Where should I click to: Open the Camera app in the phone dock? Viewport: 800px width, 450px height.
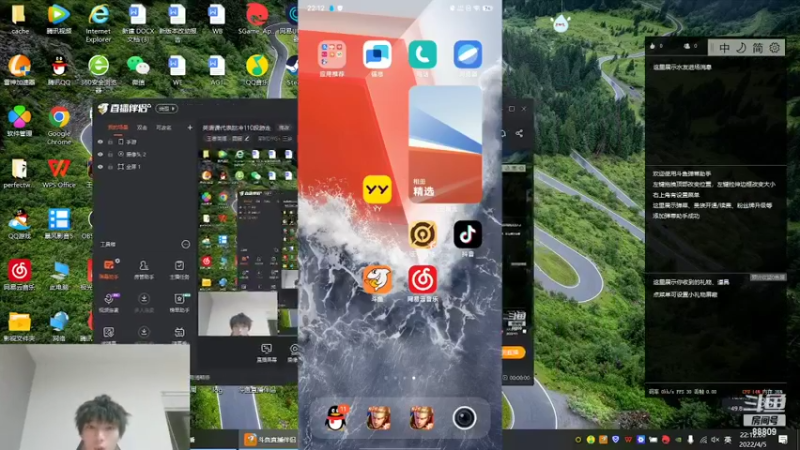coord(464,418)
